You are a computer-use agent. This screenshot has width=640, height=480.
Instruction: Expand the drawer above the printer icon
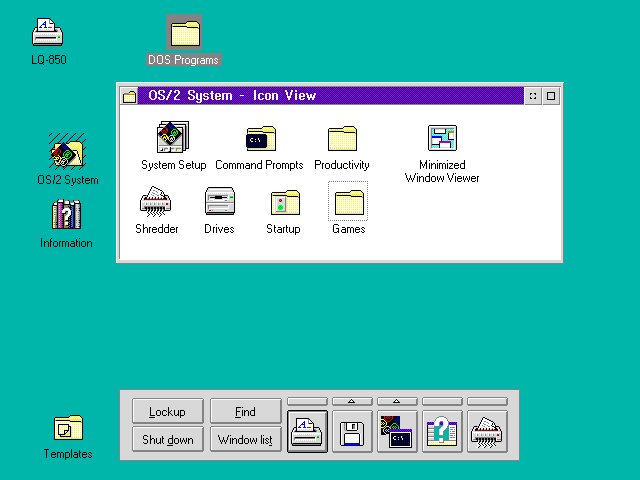[x=307, y=402]
